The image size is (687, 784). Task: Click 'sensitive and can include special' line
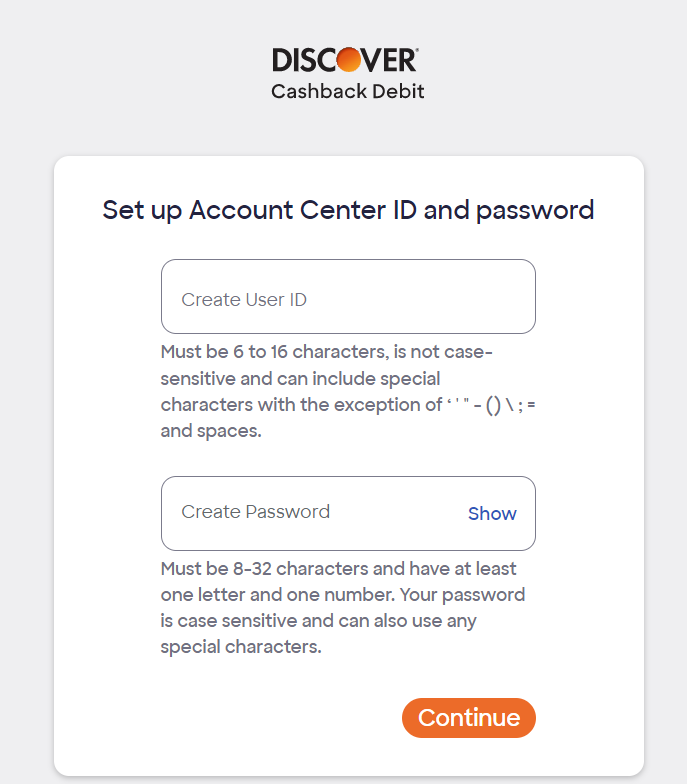point(300,379)
